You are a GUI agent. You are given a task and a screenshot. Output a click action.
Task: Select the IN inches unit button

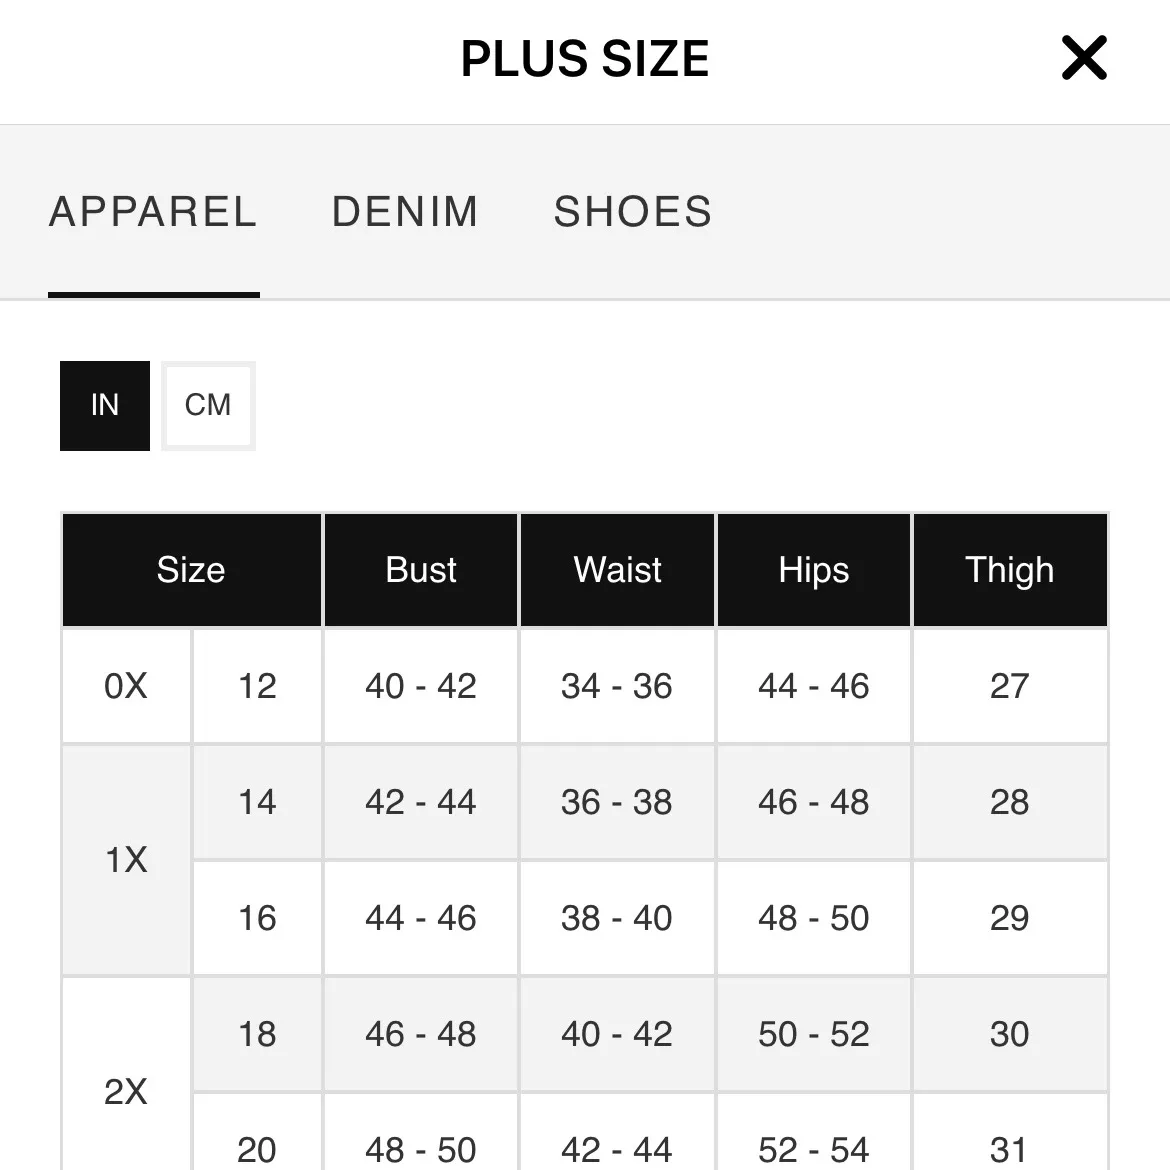click(x=105, y=405)
